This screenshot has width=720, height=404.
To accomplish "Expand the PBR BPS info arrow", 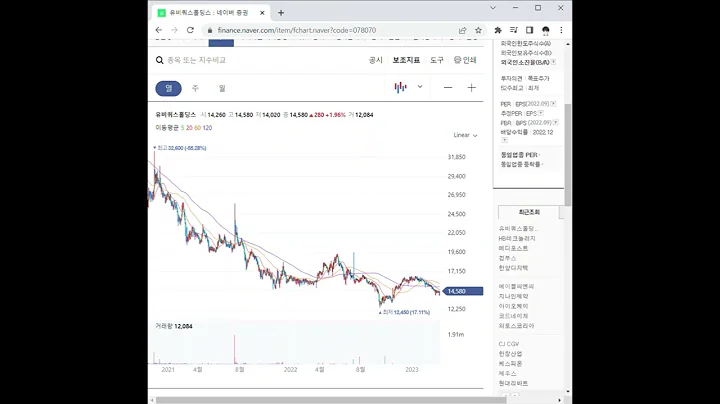I will [x=556, y=123].
